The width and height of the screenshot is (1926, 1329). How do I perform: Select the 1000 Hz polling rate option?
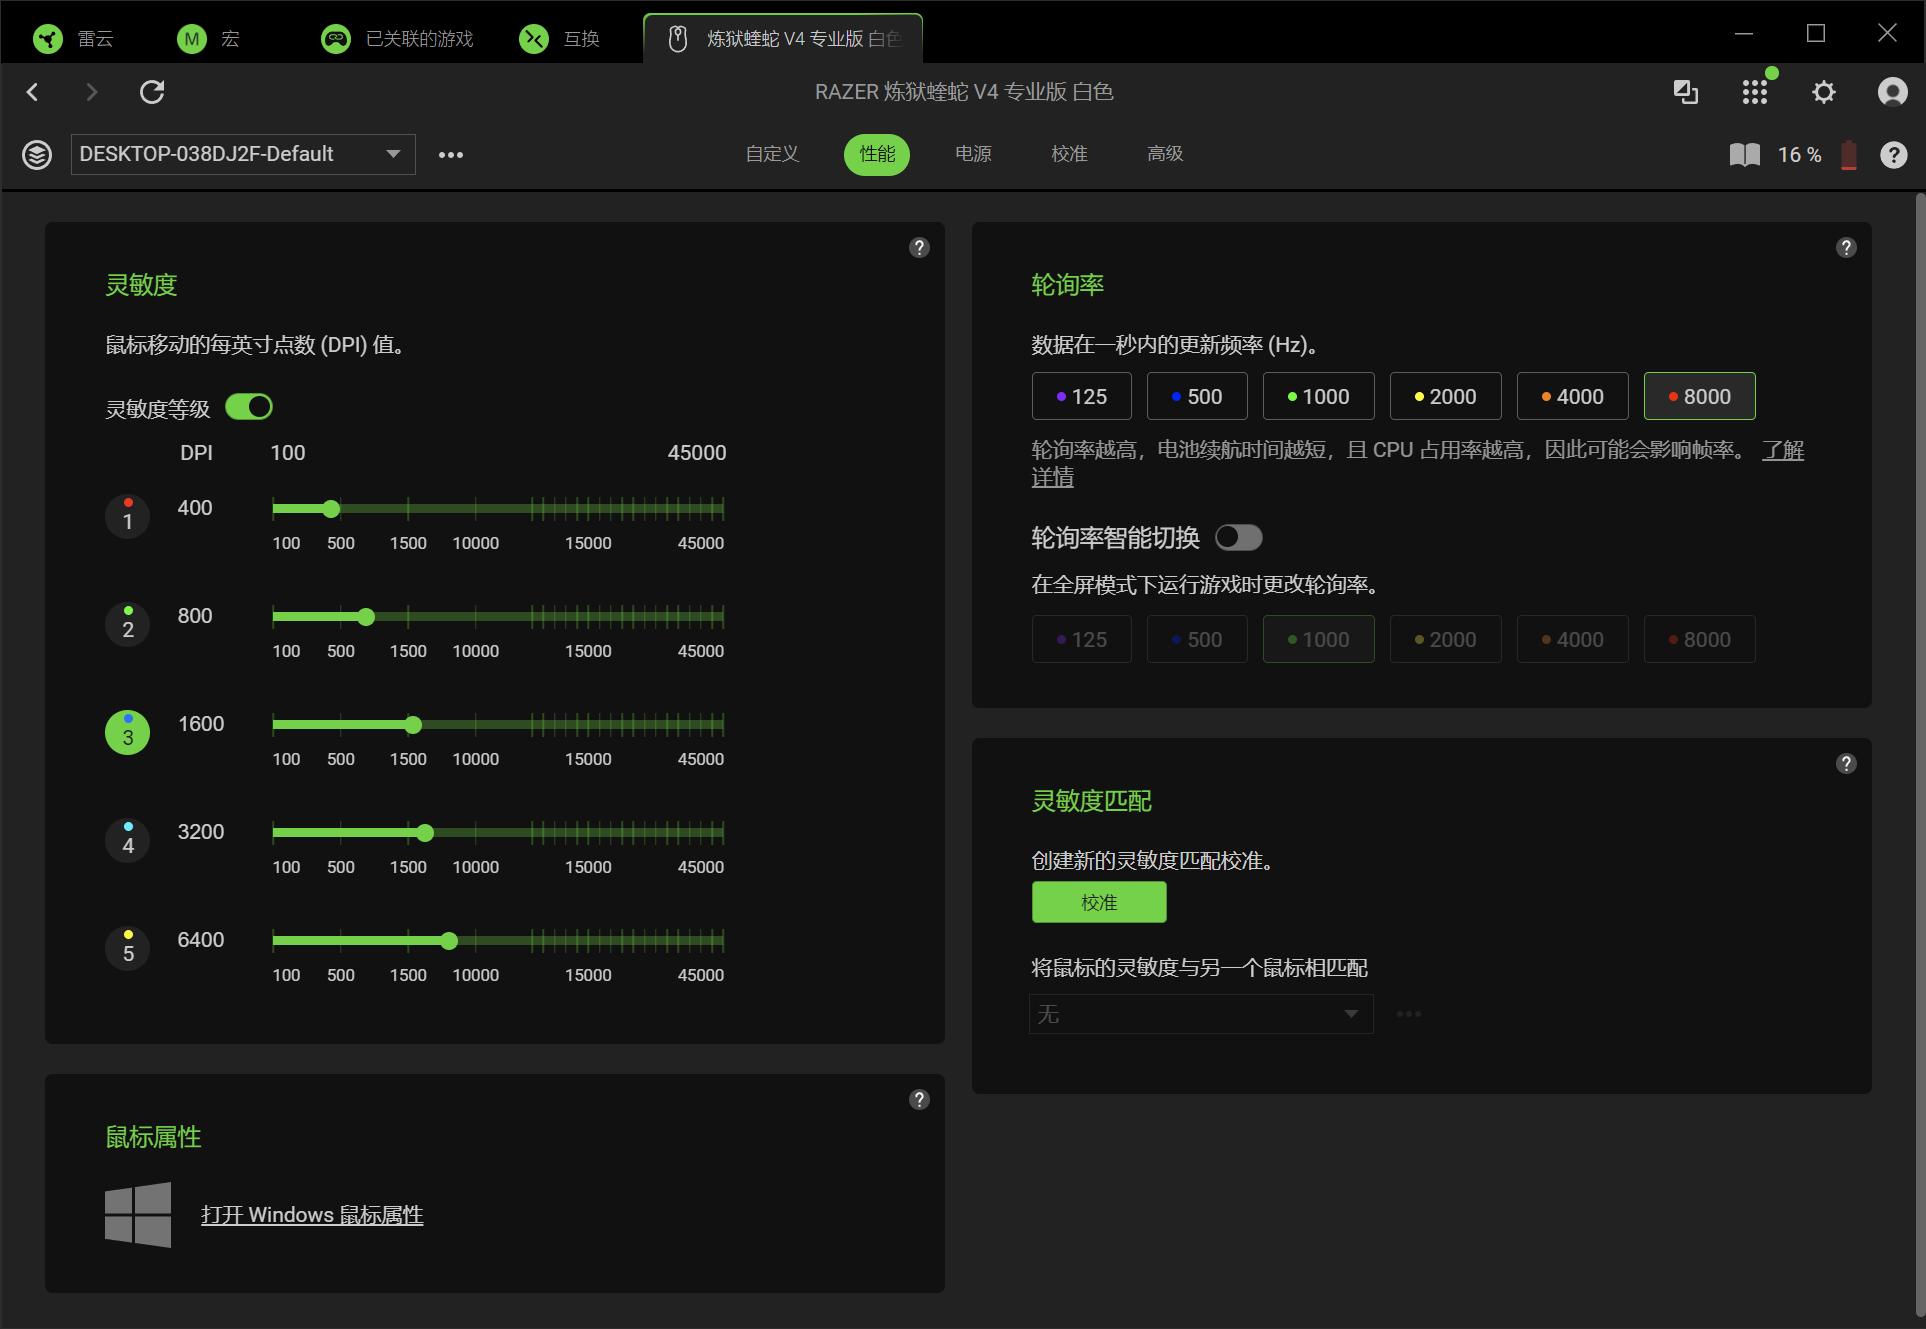(x=1318, y=396)
